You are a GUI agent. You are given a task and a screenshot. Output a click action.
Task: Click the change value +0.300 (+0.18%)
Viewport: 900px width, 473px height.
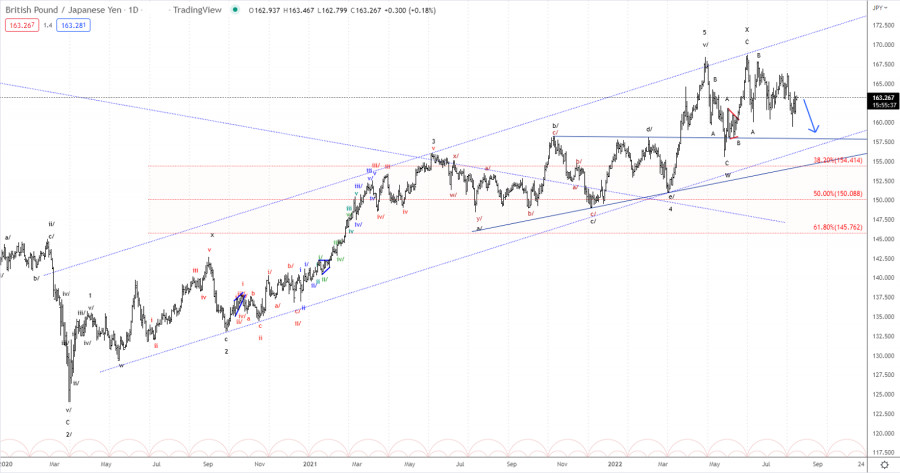click(x=410, y=10)
